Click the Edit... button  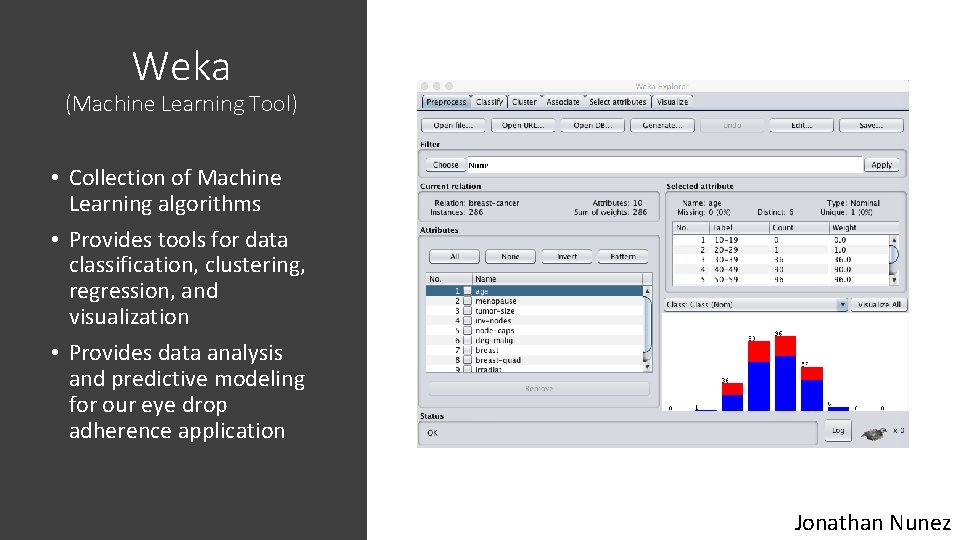[801, 126]
